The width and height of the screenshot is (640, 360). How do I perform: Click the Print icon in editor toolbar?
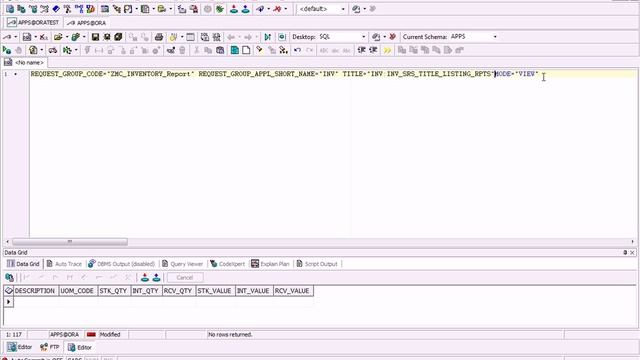coord(159,37)
